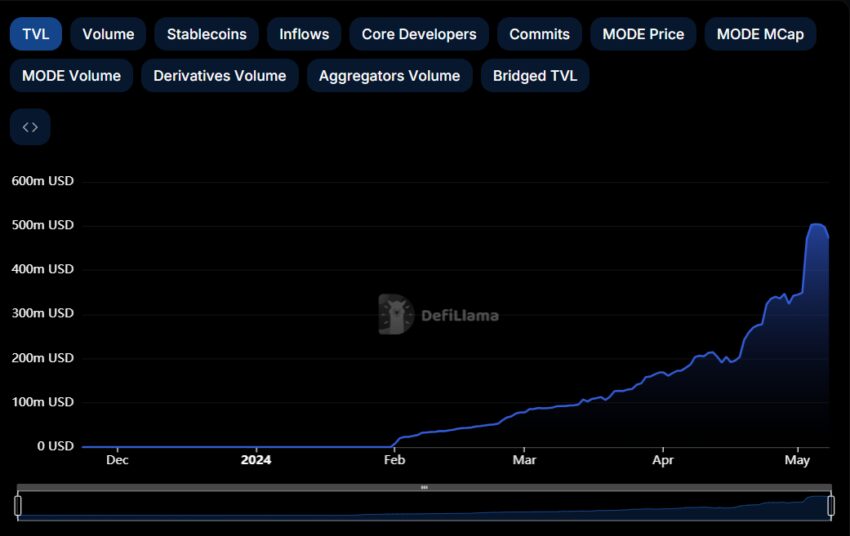850x536 pixels.
Task: Click the center grip of zoom bar
Action: tap(424, 487)
